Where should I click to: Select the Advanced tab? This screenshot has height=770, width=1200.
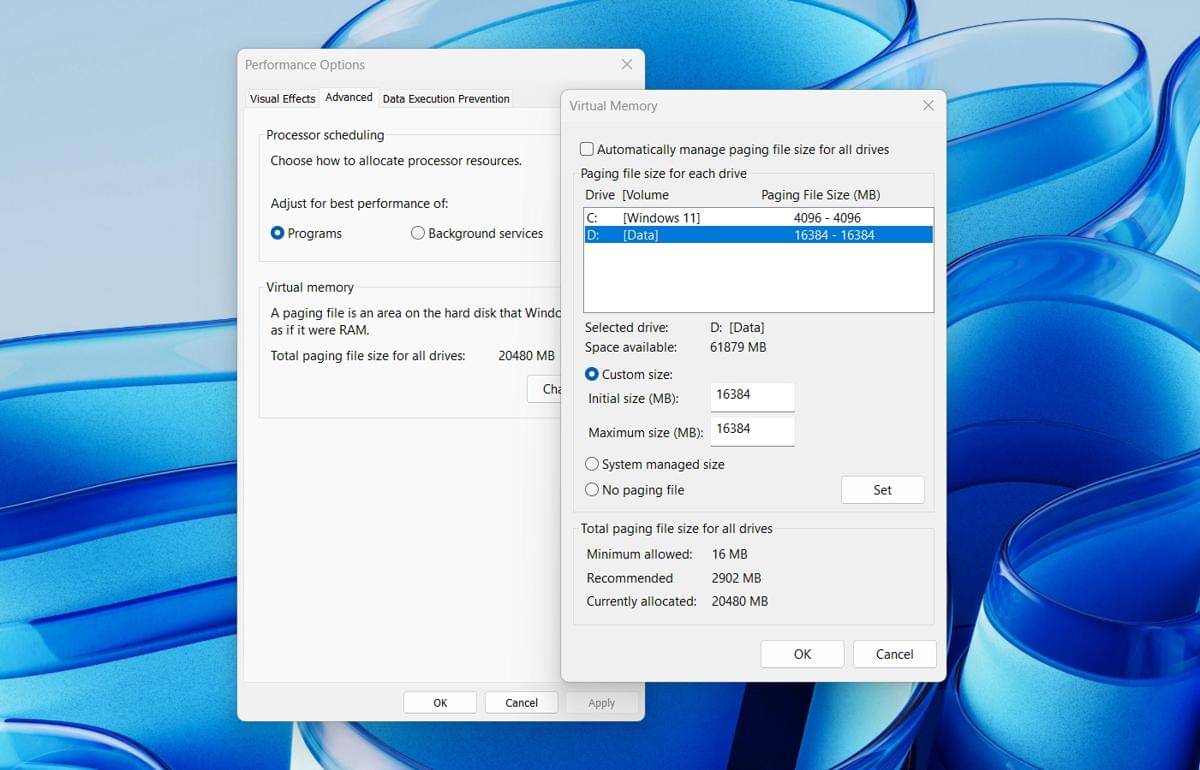click(349, 97)
